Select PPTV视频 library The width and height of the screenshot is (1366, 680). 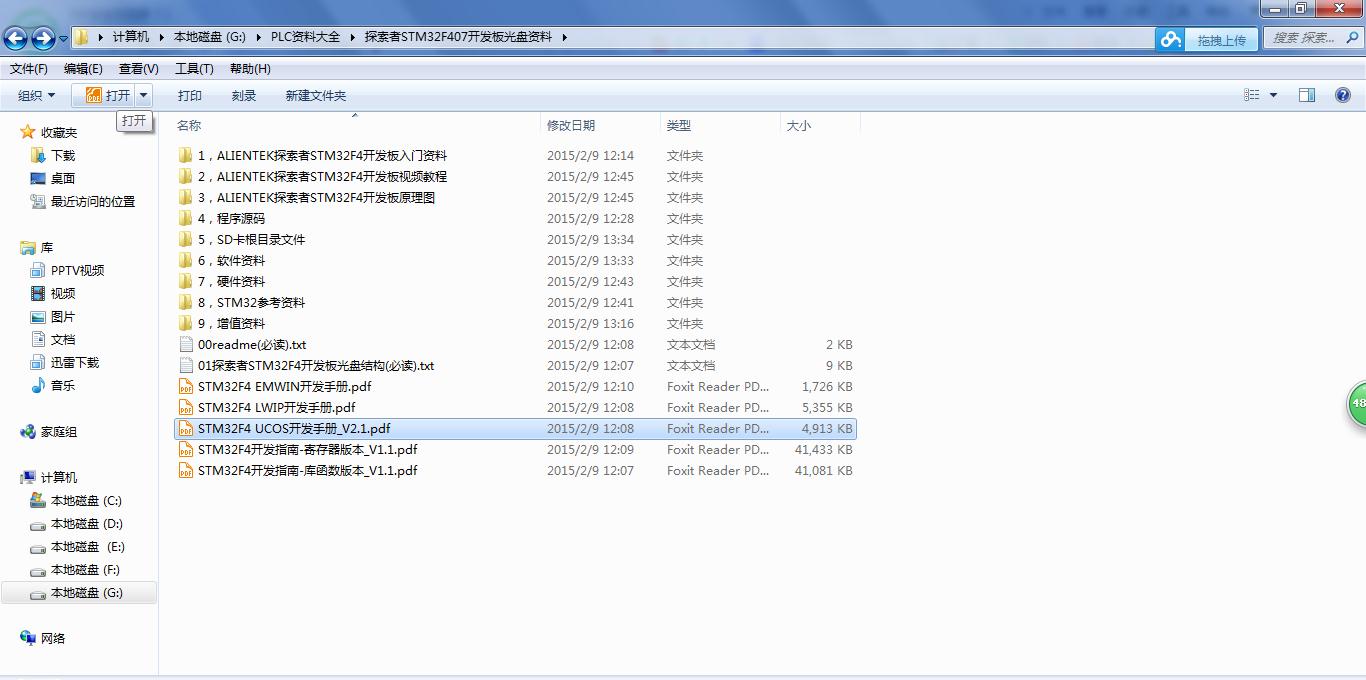click(x=78, y=271)
